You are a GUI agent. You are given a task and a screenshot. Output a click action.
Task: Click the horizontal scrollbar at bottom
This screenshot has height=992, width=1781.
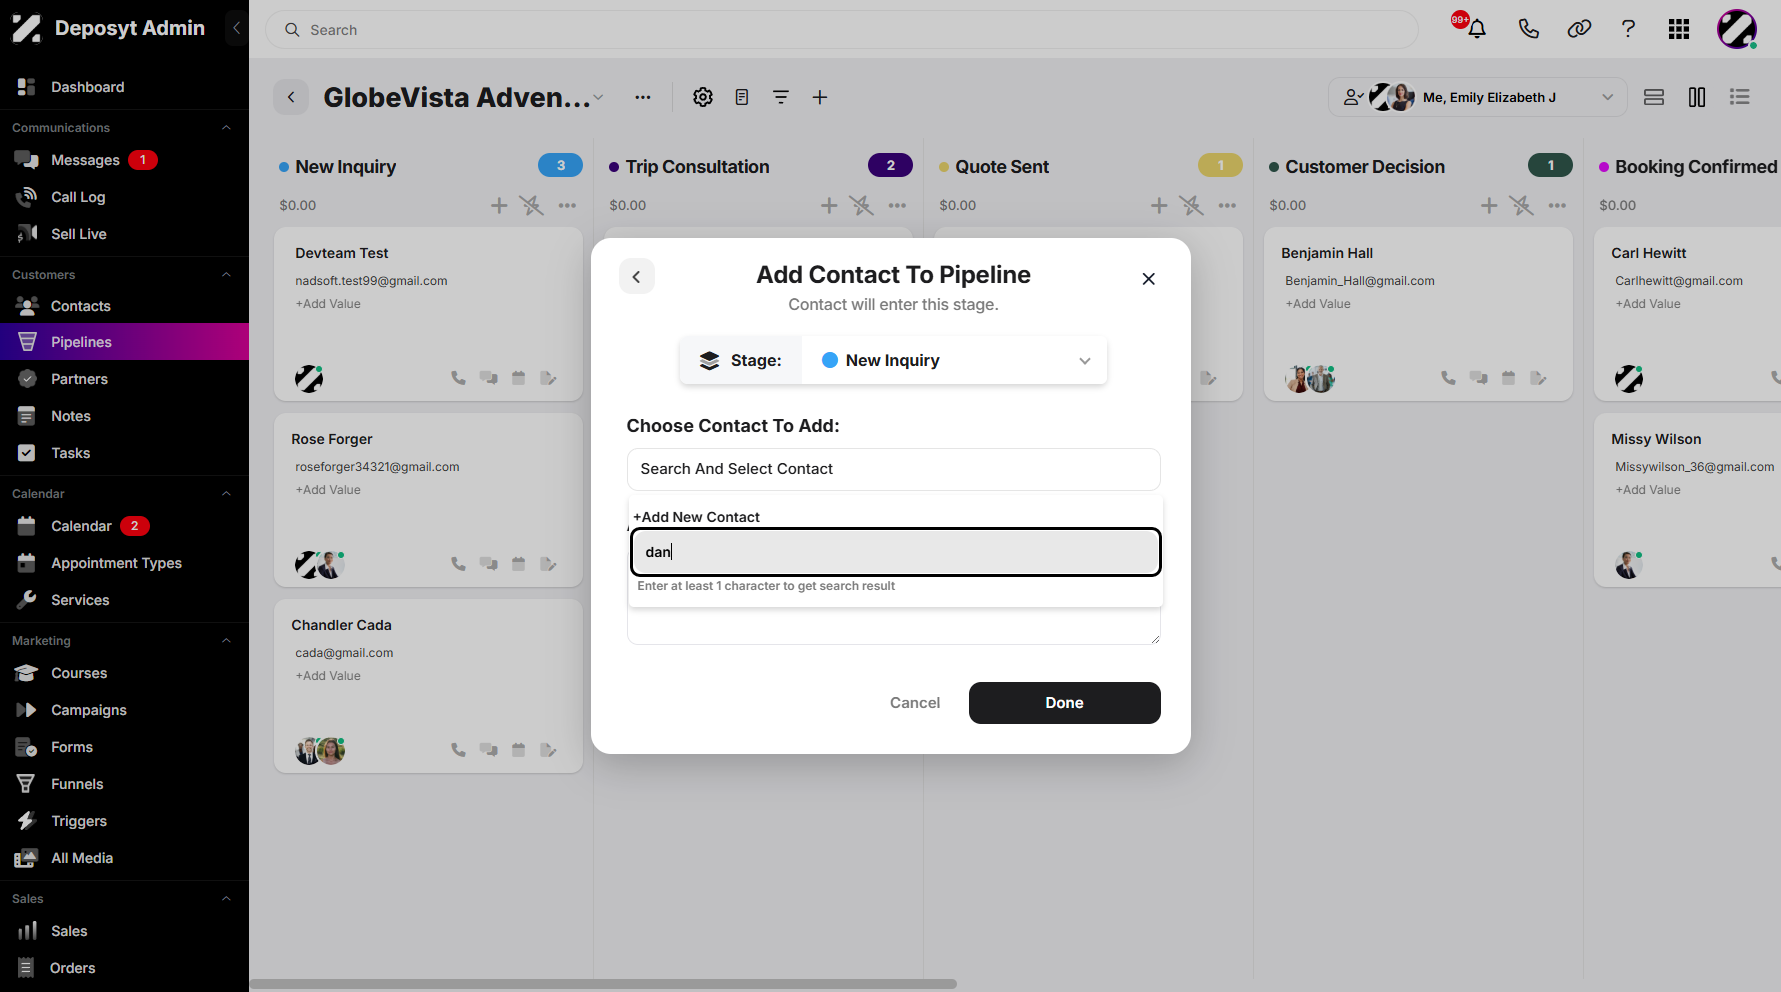[x=603, y=984]
